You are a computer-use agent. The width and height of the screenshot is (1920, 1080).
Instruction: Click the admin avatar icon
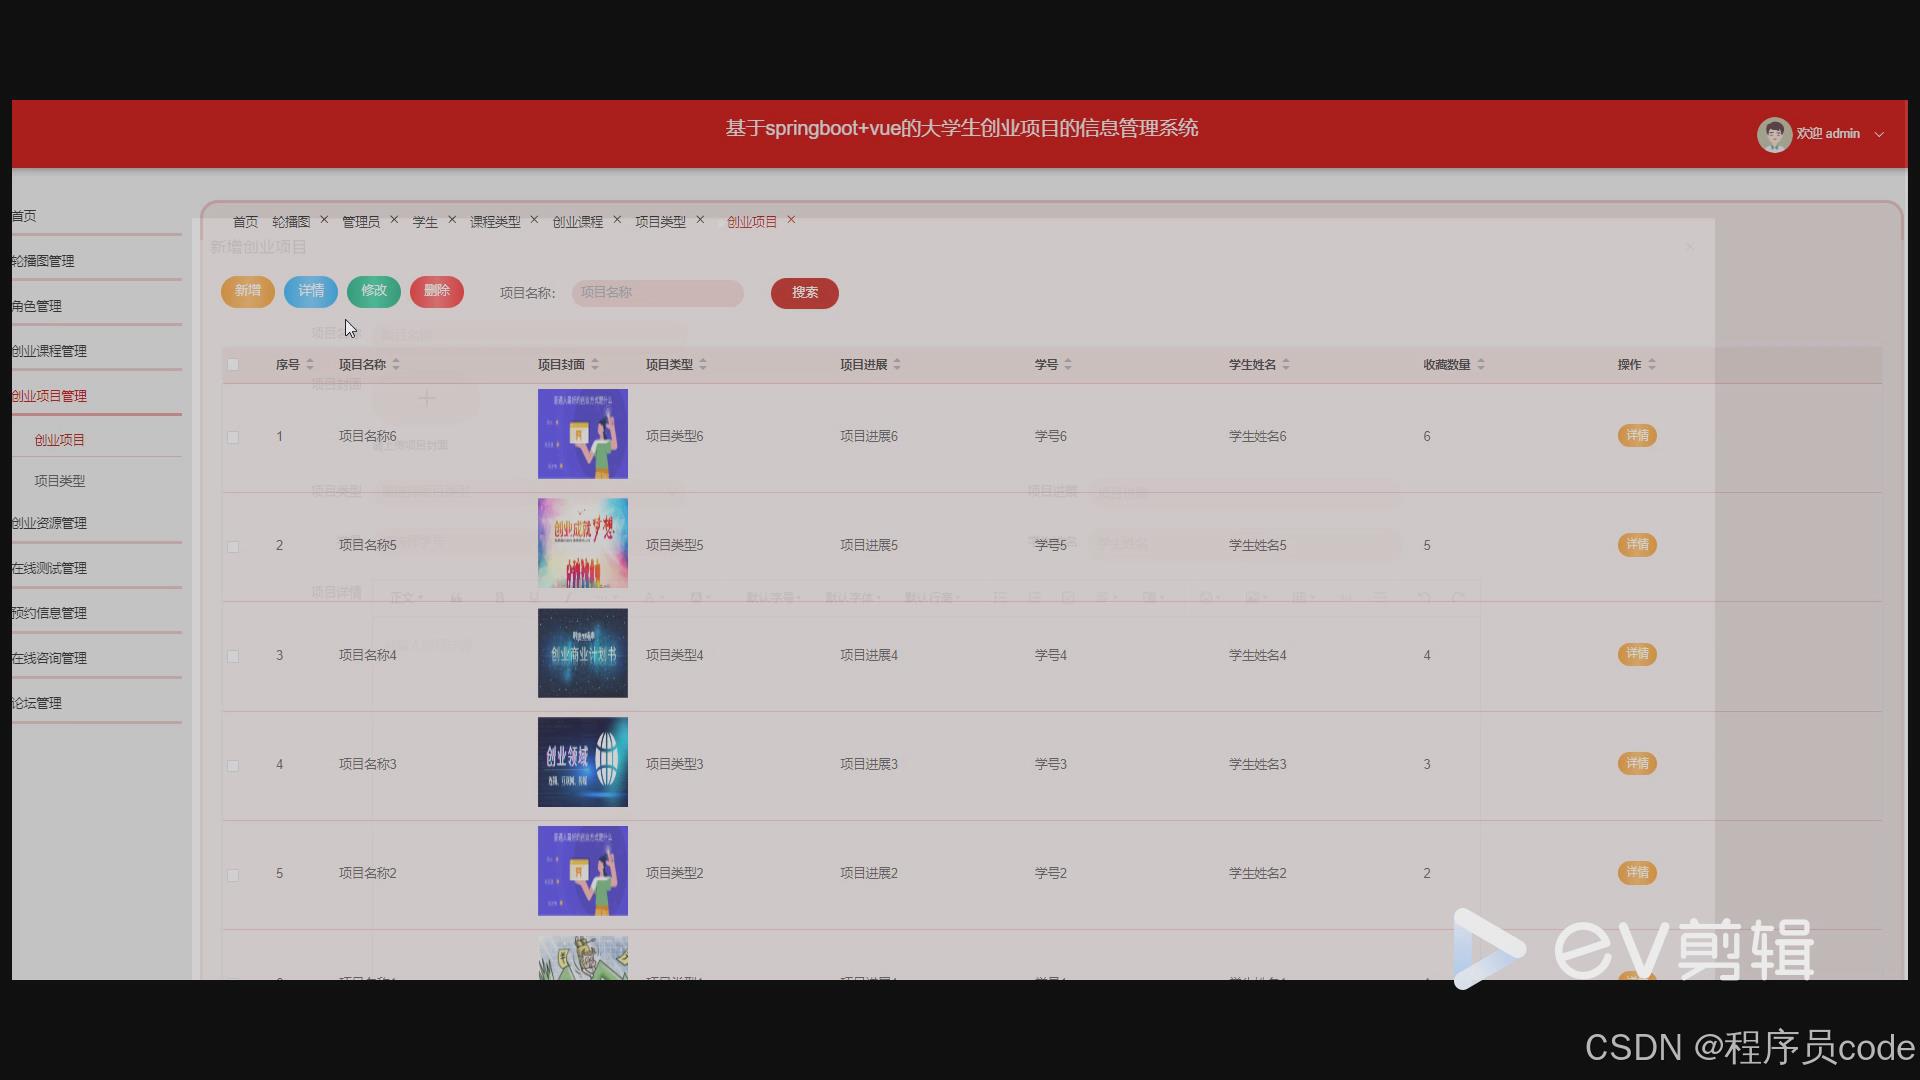click(1774, 134)
